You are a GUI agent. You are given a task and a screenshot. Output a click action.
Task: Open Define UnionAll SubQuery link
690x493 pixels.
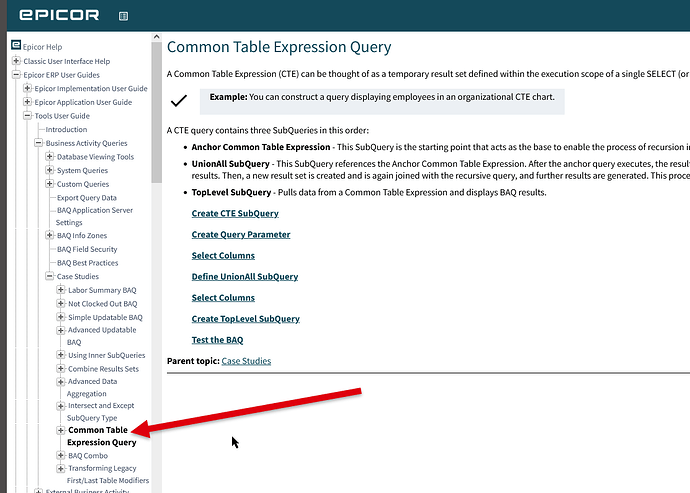245,277
